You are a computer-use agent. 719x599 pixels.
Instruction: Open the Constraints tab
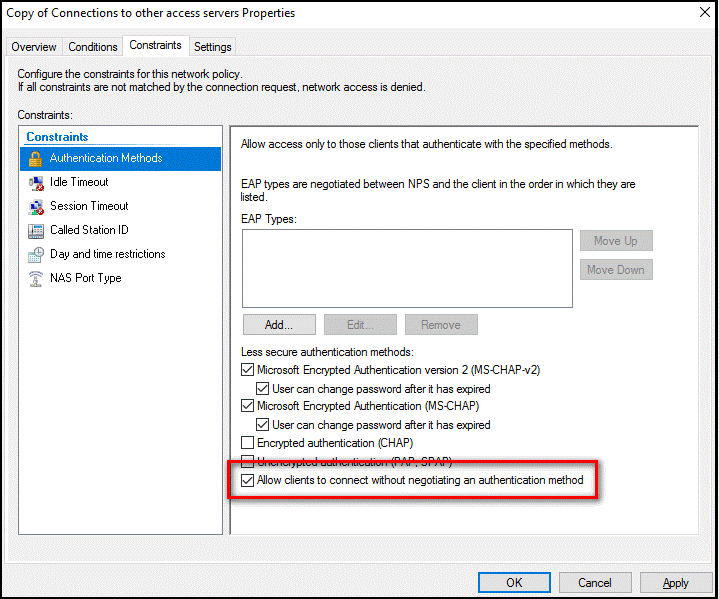click(x=155, y=45)
